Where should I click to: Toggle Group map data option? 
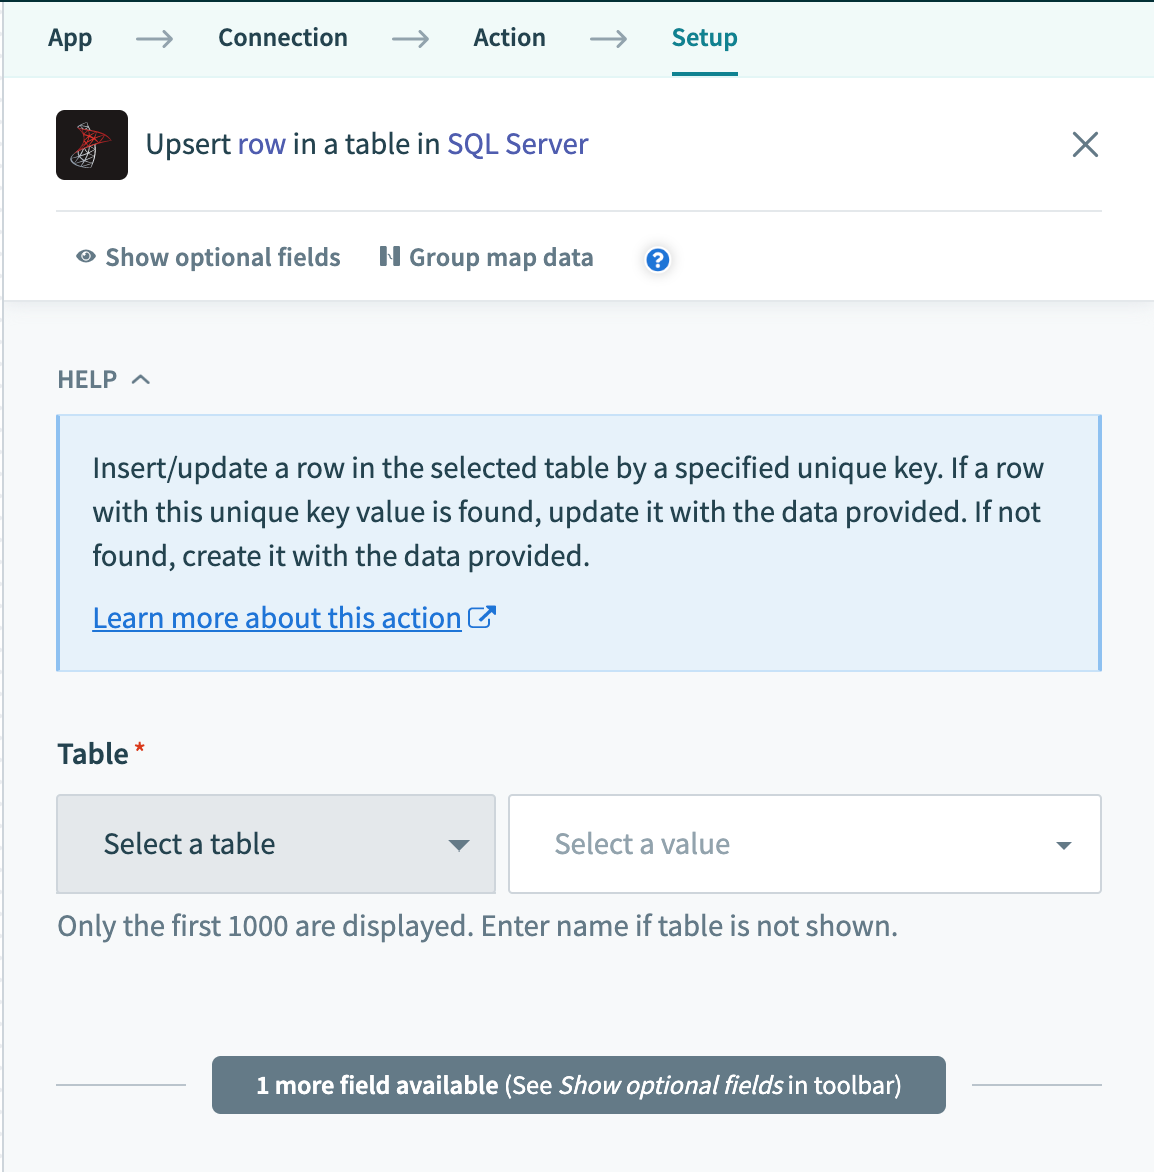501,258
